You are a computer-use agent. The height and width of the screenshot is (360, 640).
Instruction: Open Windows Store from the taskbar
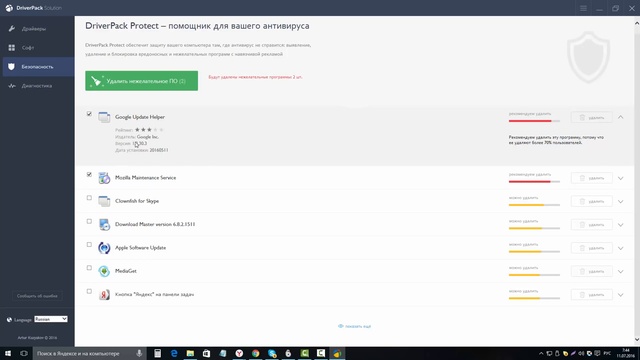[x=207, y=353]
